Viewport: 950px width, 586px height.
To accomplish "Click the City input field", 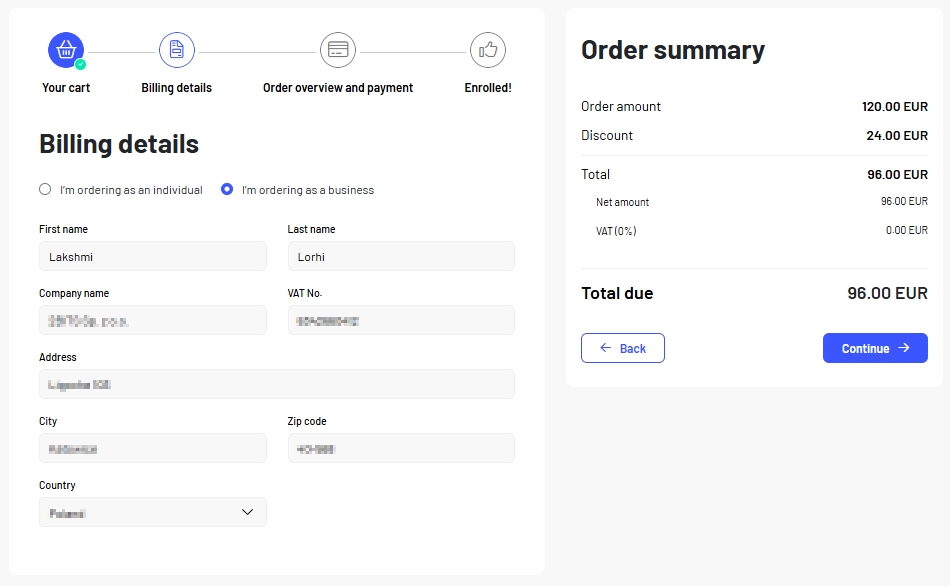I will coord(153,448).
